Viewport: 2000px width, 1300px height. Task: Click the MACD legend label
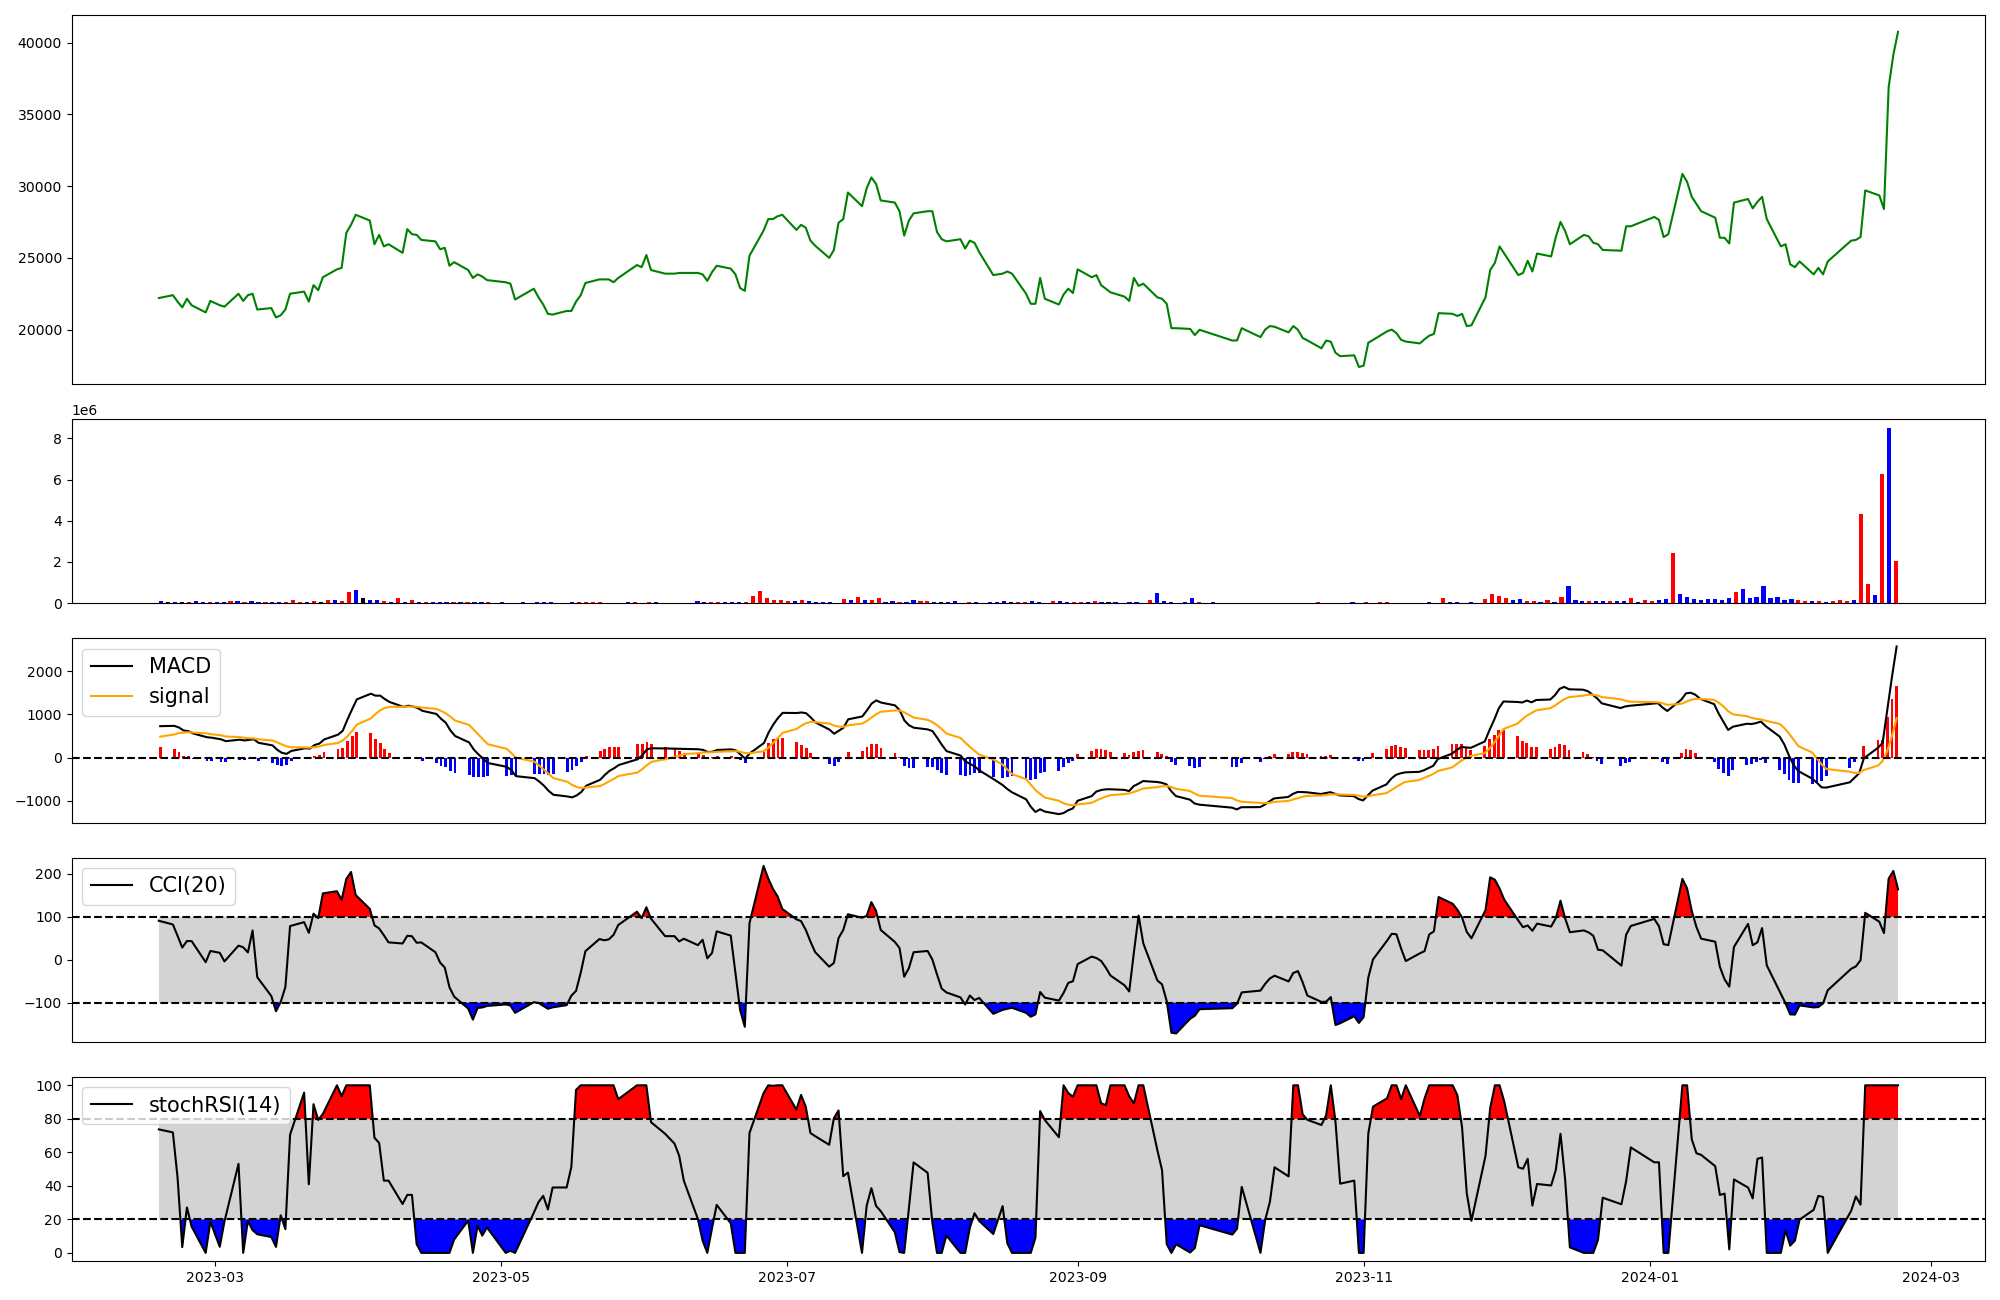coord(179,666)
